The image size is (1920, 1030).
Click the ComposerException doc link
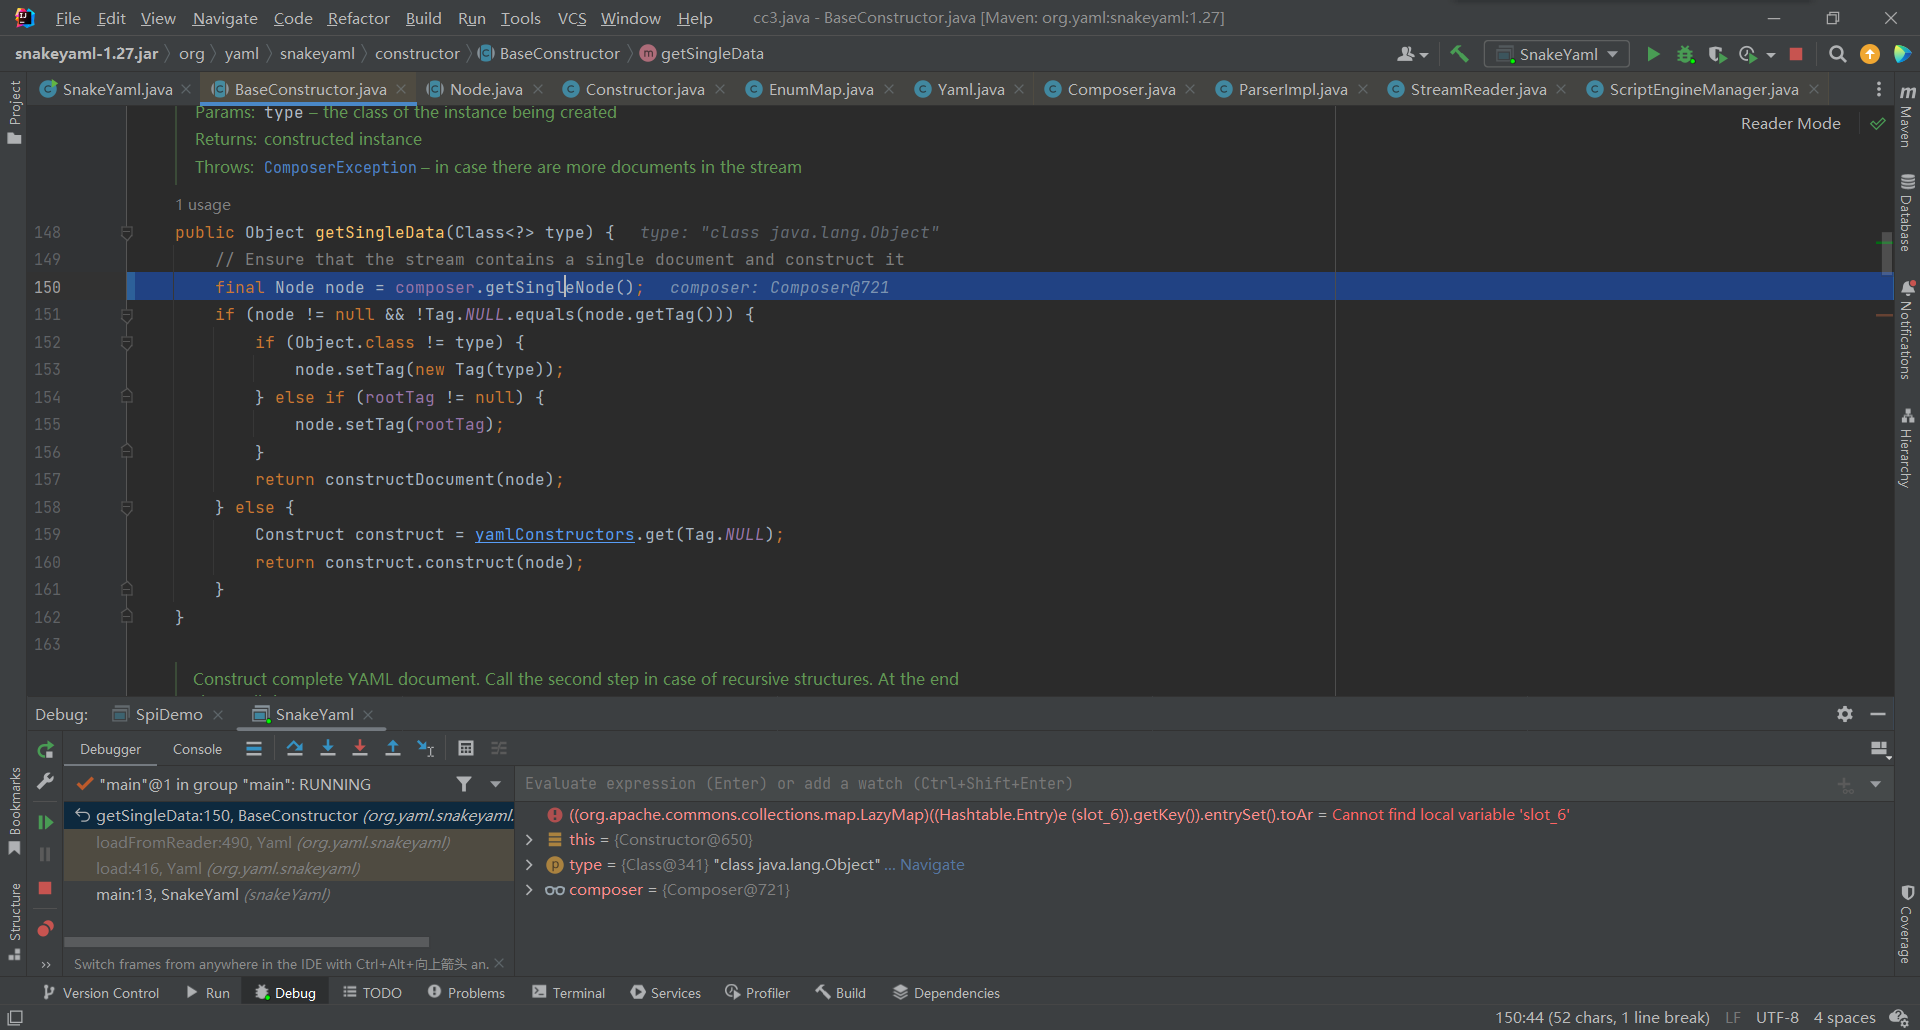click(340, 167)
